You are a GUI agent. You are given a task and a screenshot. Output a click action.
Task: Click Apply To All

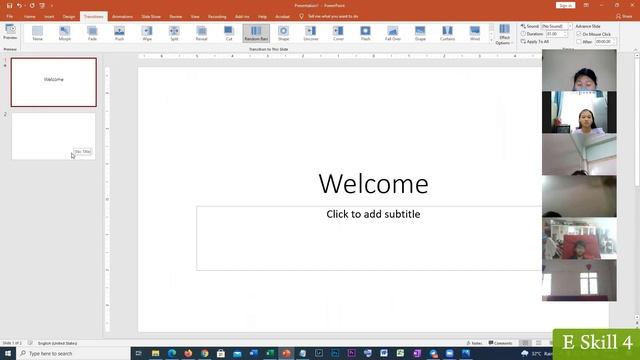coord(535,42)
